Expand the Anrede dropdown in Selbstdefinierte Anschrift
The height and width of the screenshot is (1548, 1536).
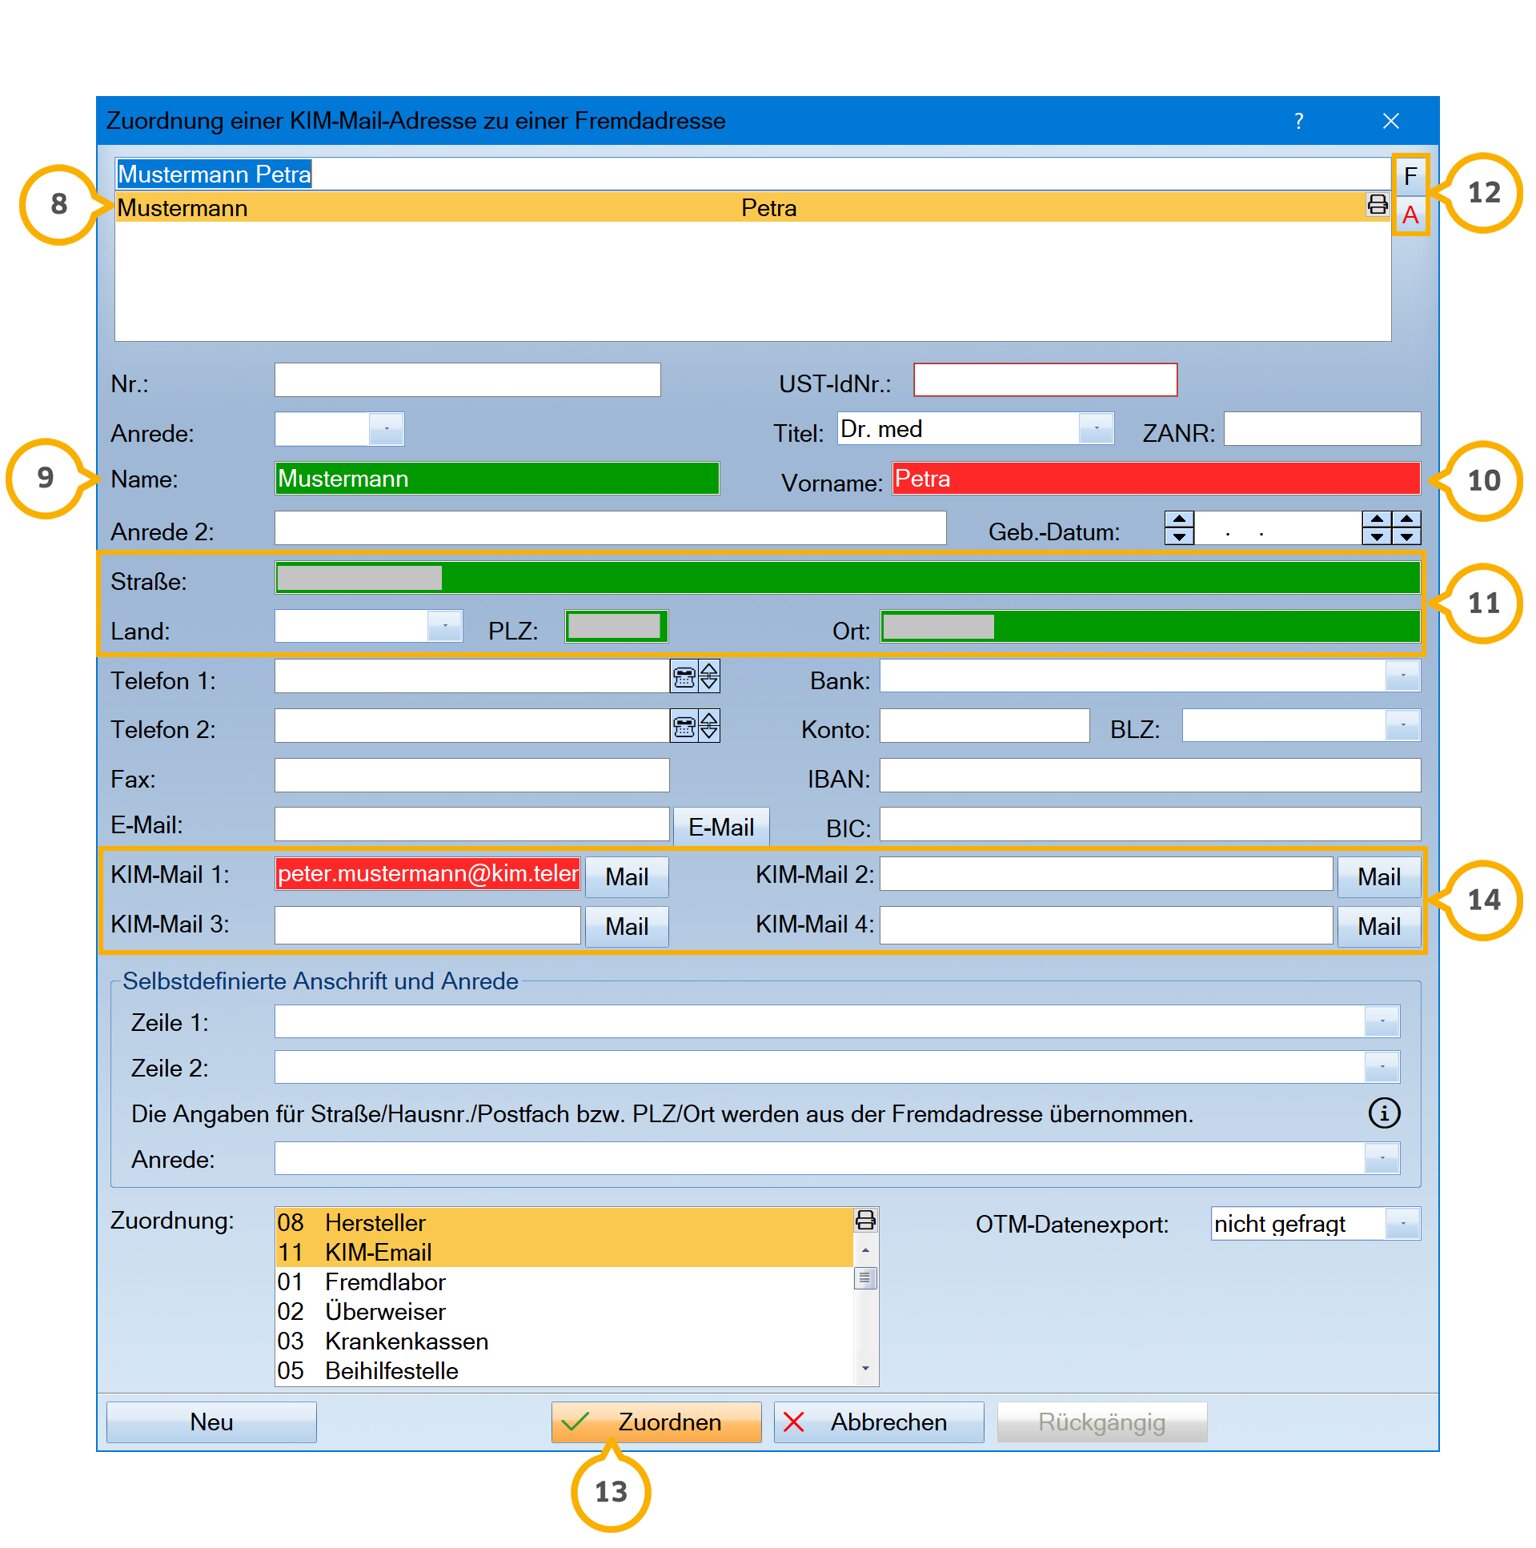pyautogui.click(x=1382, y=1159)
